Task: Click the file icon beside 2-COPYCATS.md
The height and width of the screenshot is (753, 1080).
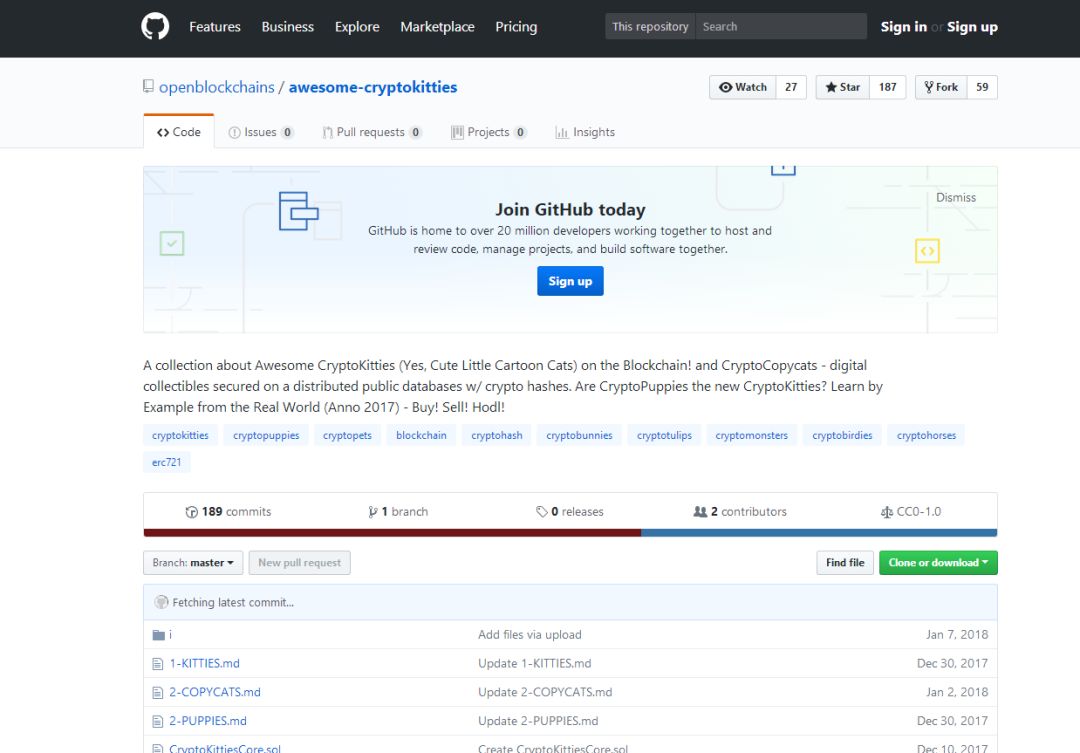Action: coord(158,692)
